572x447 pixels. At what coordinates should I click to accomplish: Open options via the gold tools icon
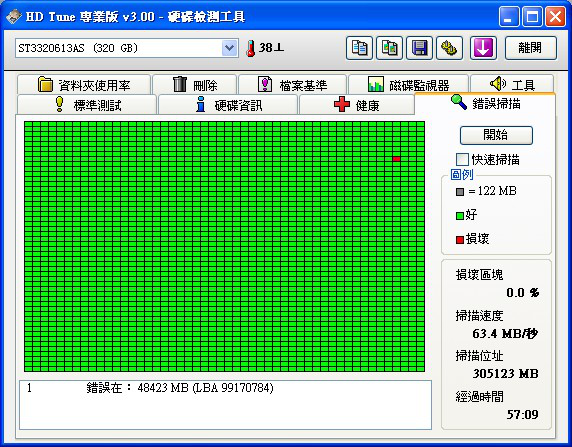pos(449,48)
